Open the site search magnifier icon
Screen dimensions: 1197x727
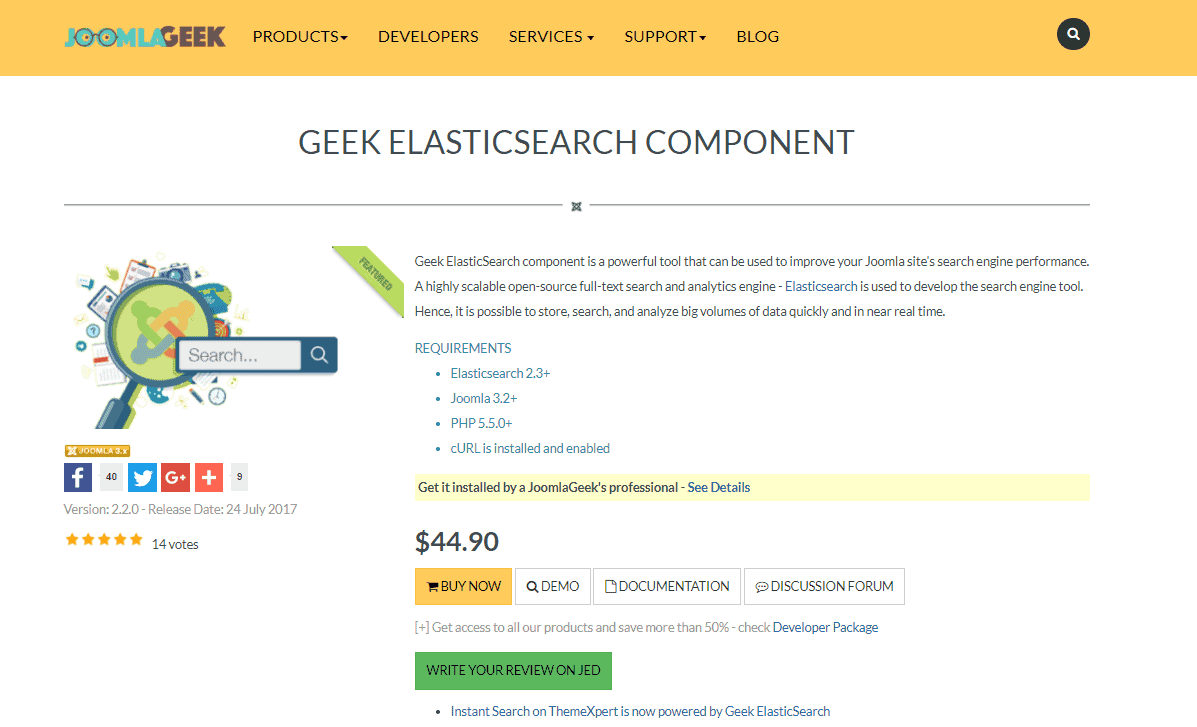click(1073, 33)
